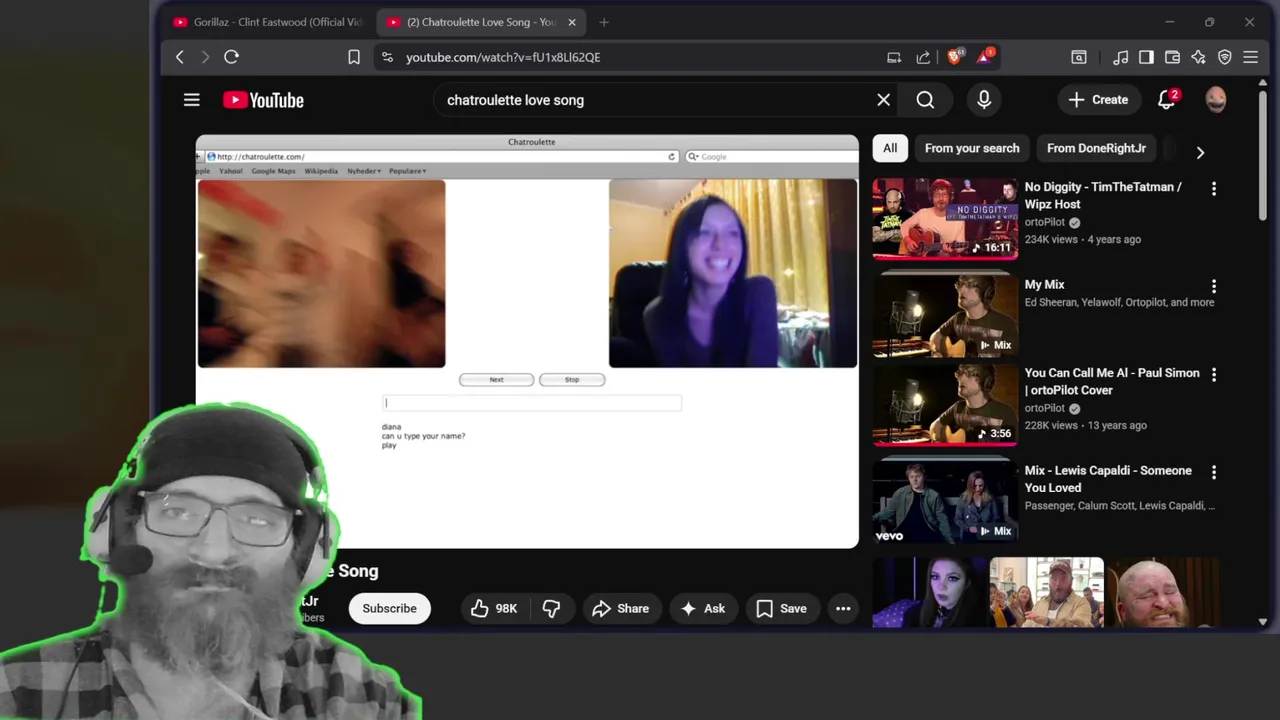The width and height of the screenshot is (1280, 720).
Task: Open the Create button
Action: click(x=1099, y=100)
